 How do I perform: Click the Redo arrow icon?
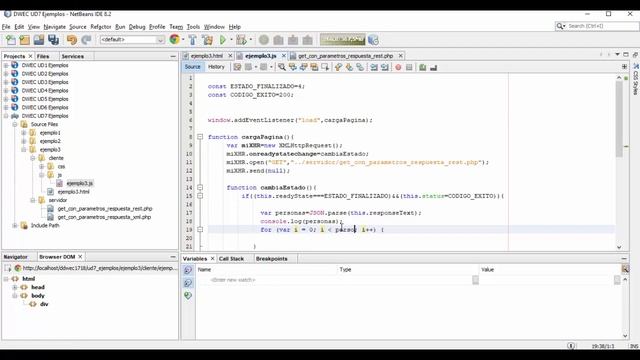[x=86, y=40]
